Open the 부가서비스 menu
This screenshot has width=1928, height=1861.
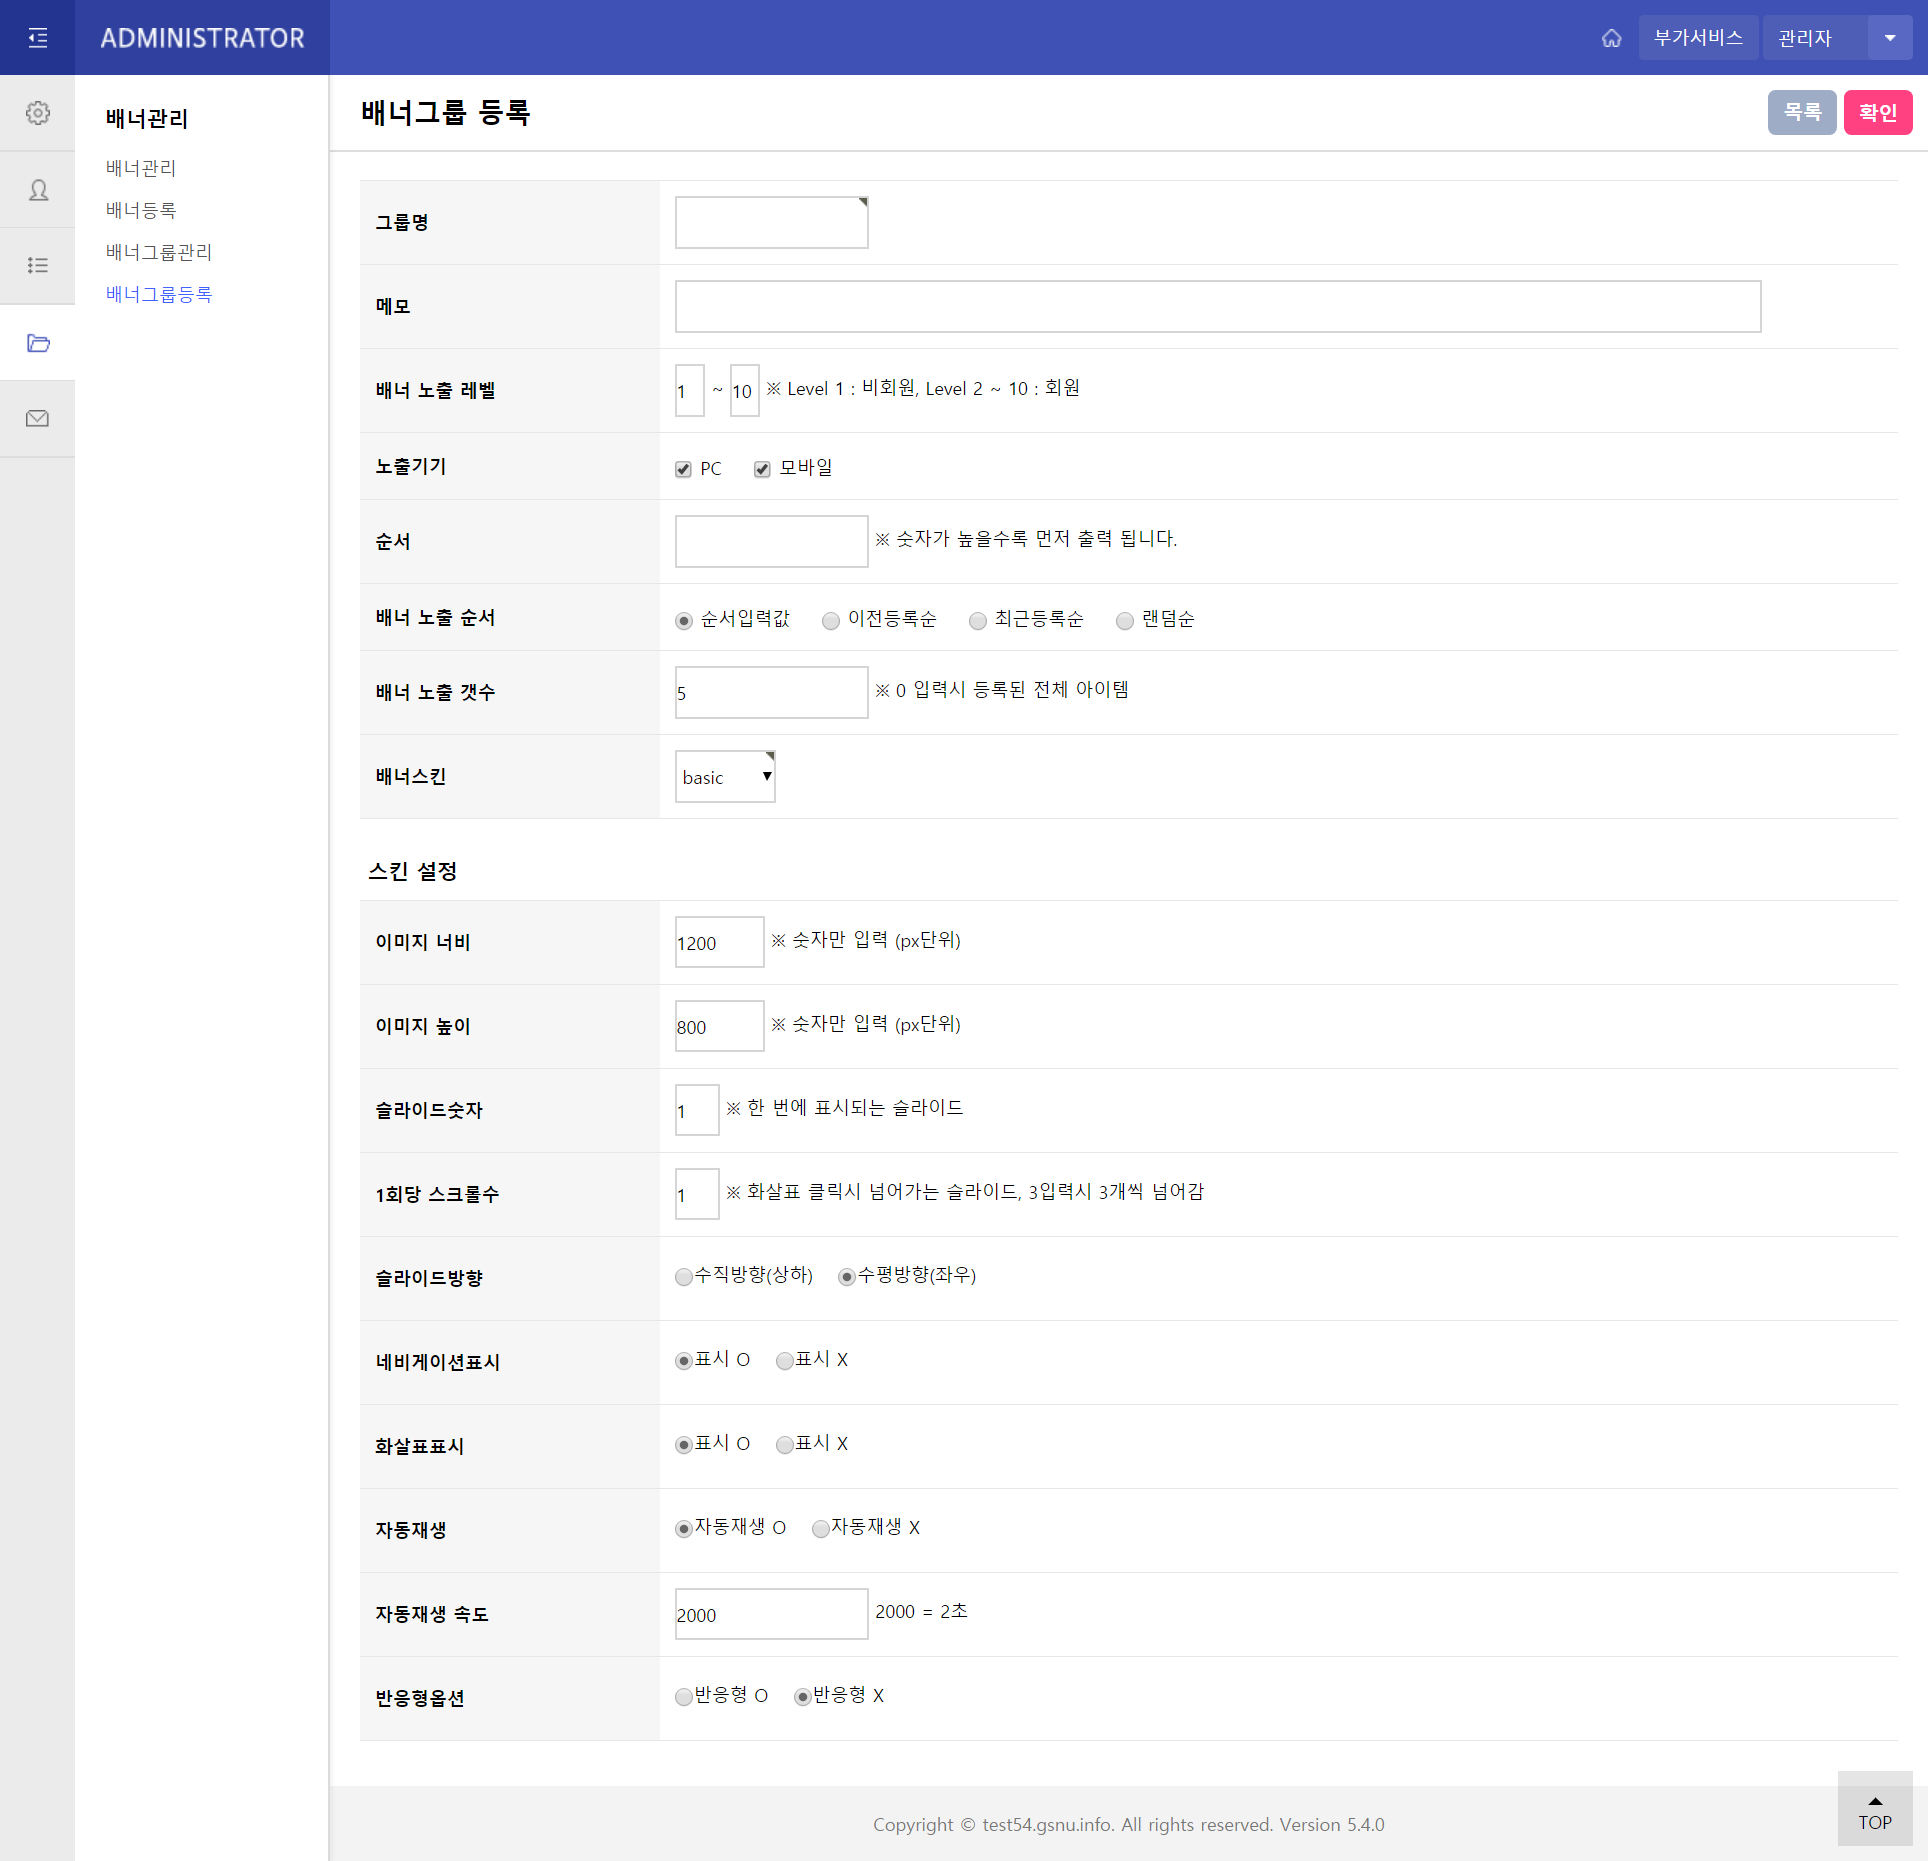coord(1697,38)
